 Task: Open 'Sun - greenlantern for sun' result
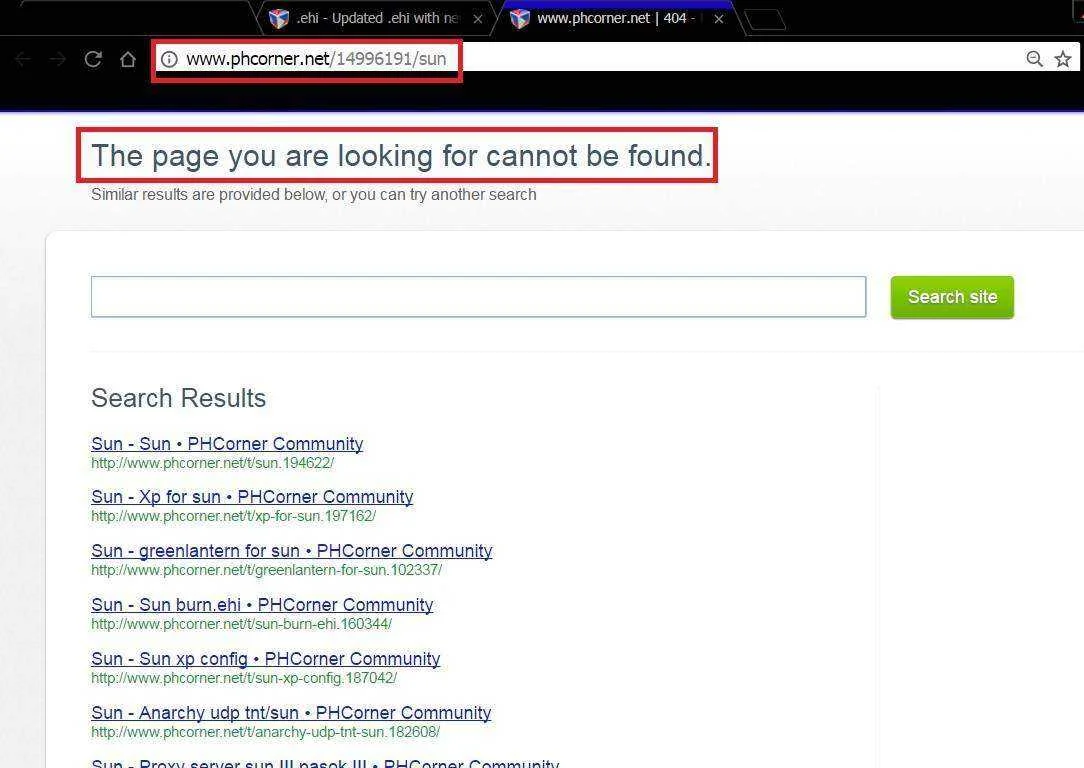(292, 551)
